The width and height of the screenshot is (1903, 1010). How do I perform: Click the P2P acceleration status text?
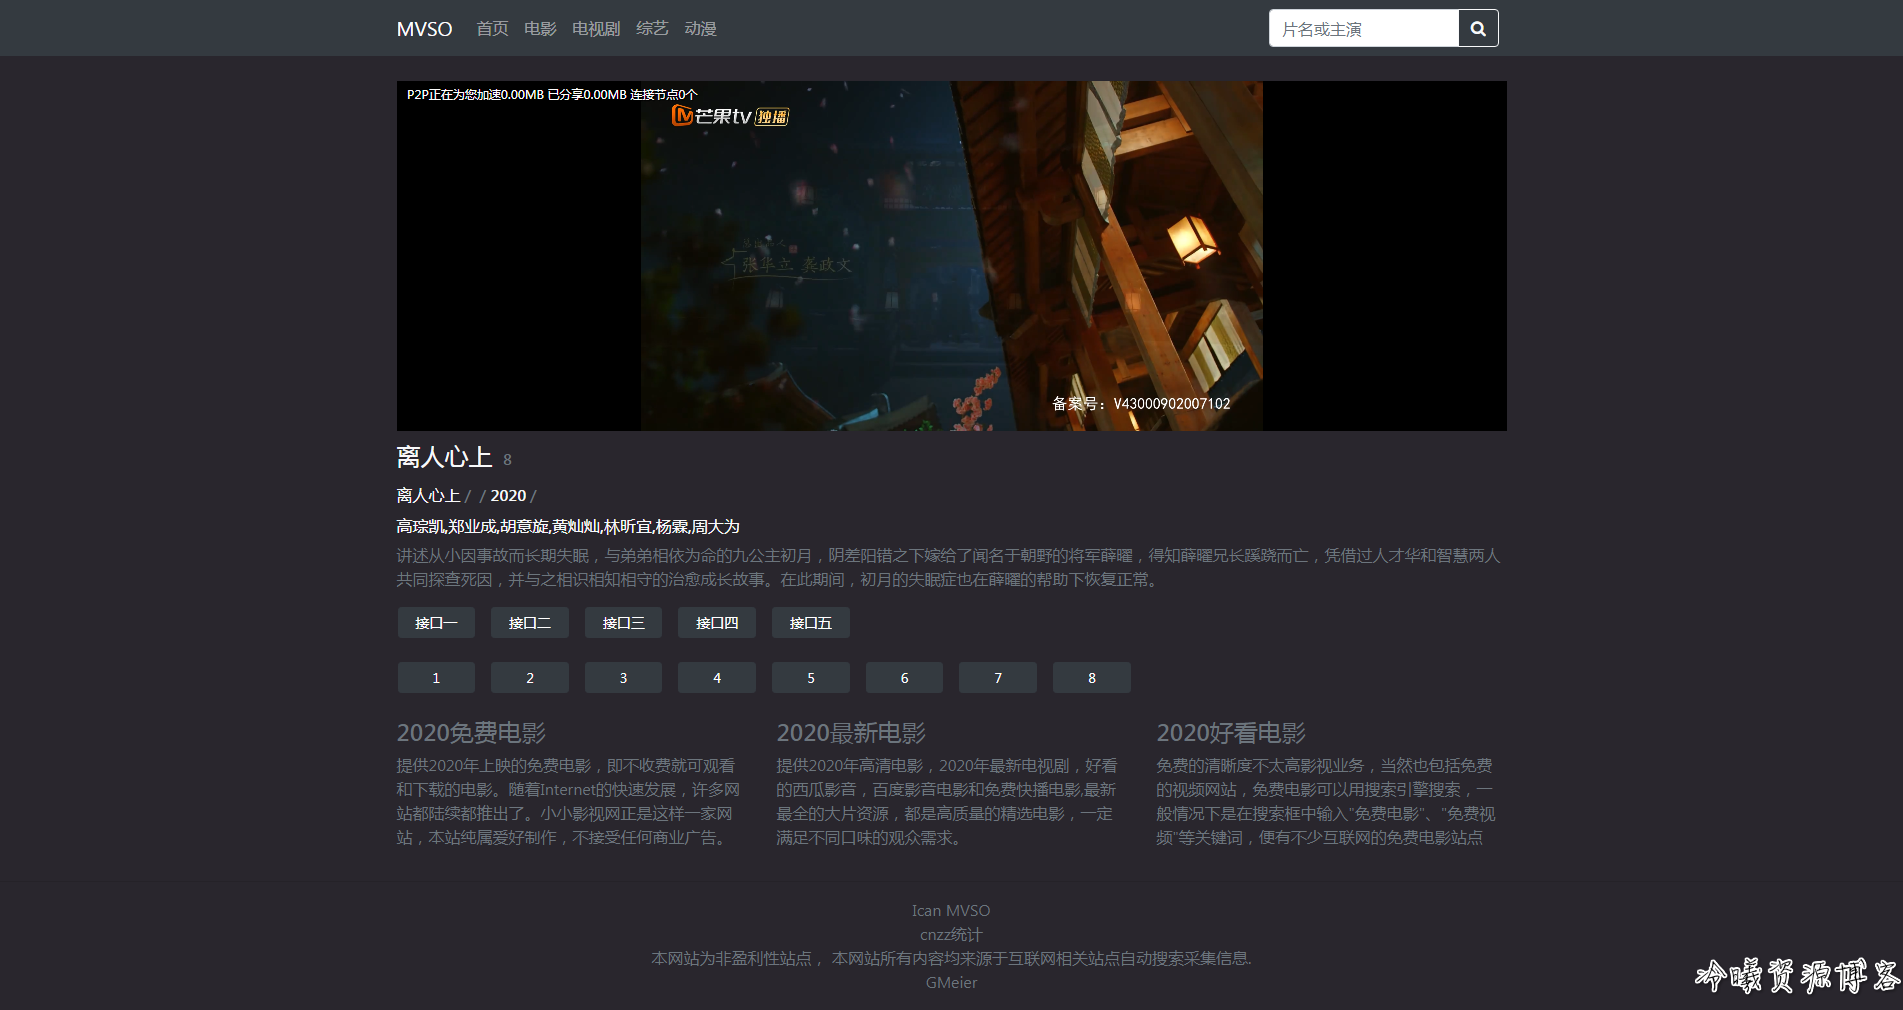coord(552,95)
